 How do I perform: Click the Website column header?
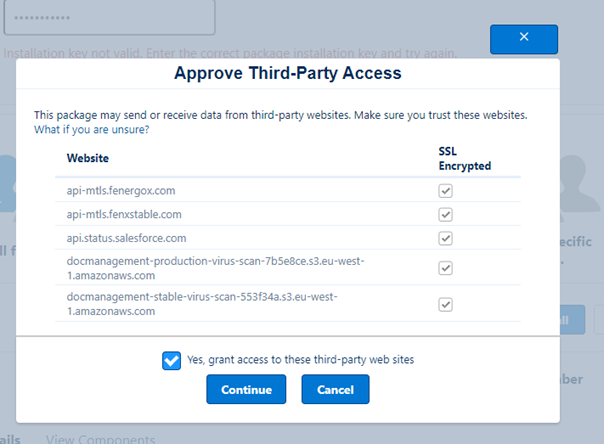tap(87, 158)
